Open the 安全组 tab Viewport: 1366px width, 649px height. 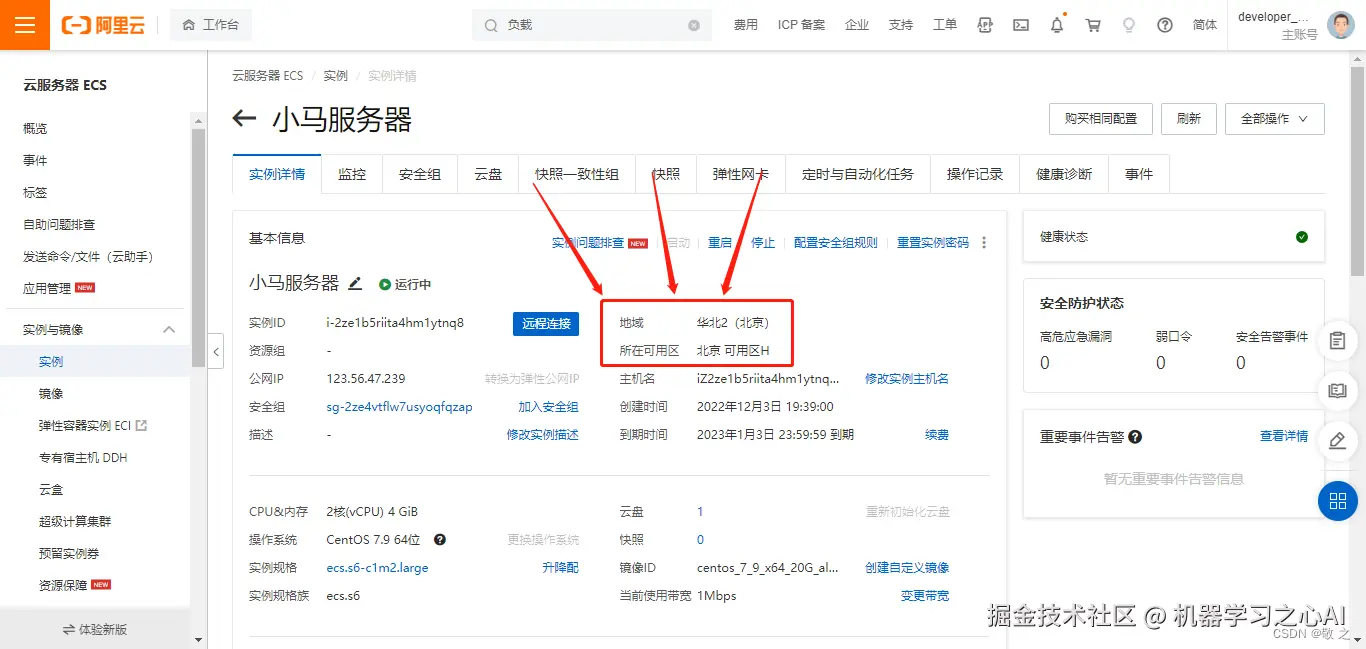coord(420,173)
